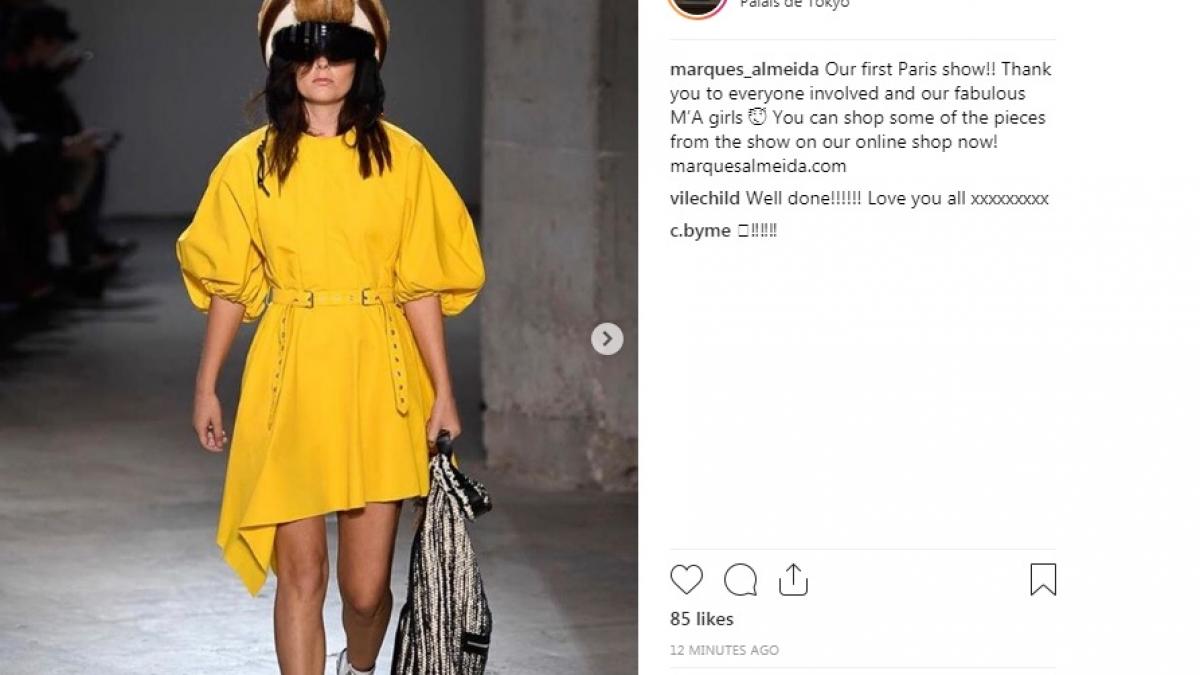This screenshot has height=675, width=1200.
Task: Open the poster's round profile avatar
Action: pyautogui.click(x=697, y=5)
